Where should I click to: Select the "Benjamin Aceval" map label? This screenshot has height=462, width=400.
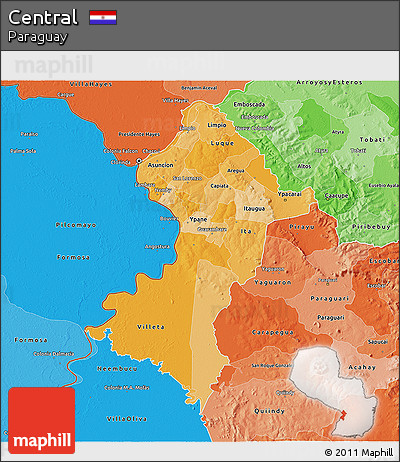pyautogui.click(x=199, y=88)
